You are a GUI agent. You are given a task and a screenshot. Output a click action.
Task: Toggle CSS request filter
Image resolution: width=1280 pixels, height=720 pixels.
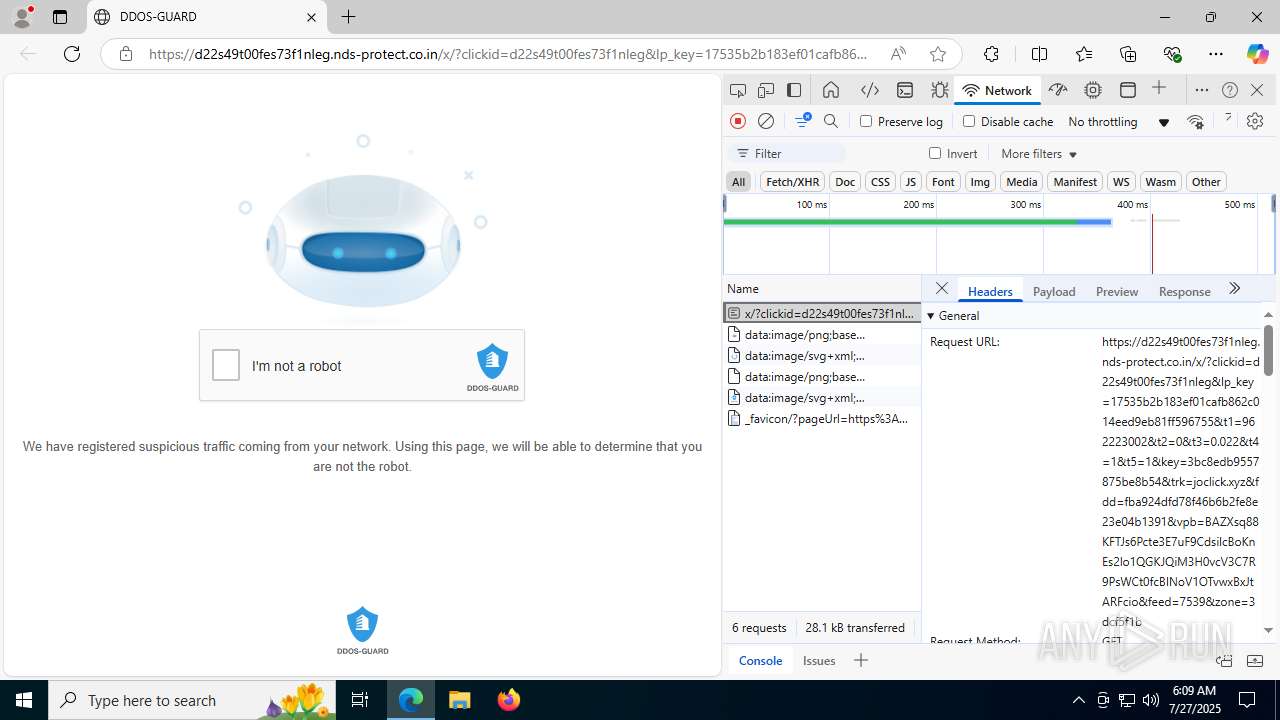[x=880, y=181]
